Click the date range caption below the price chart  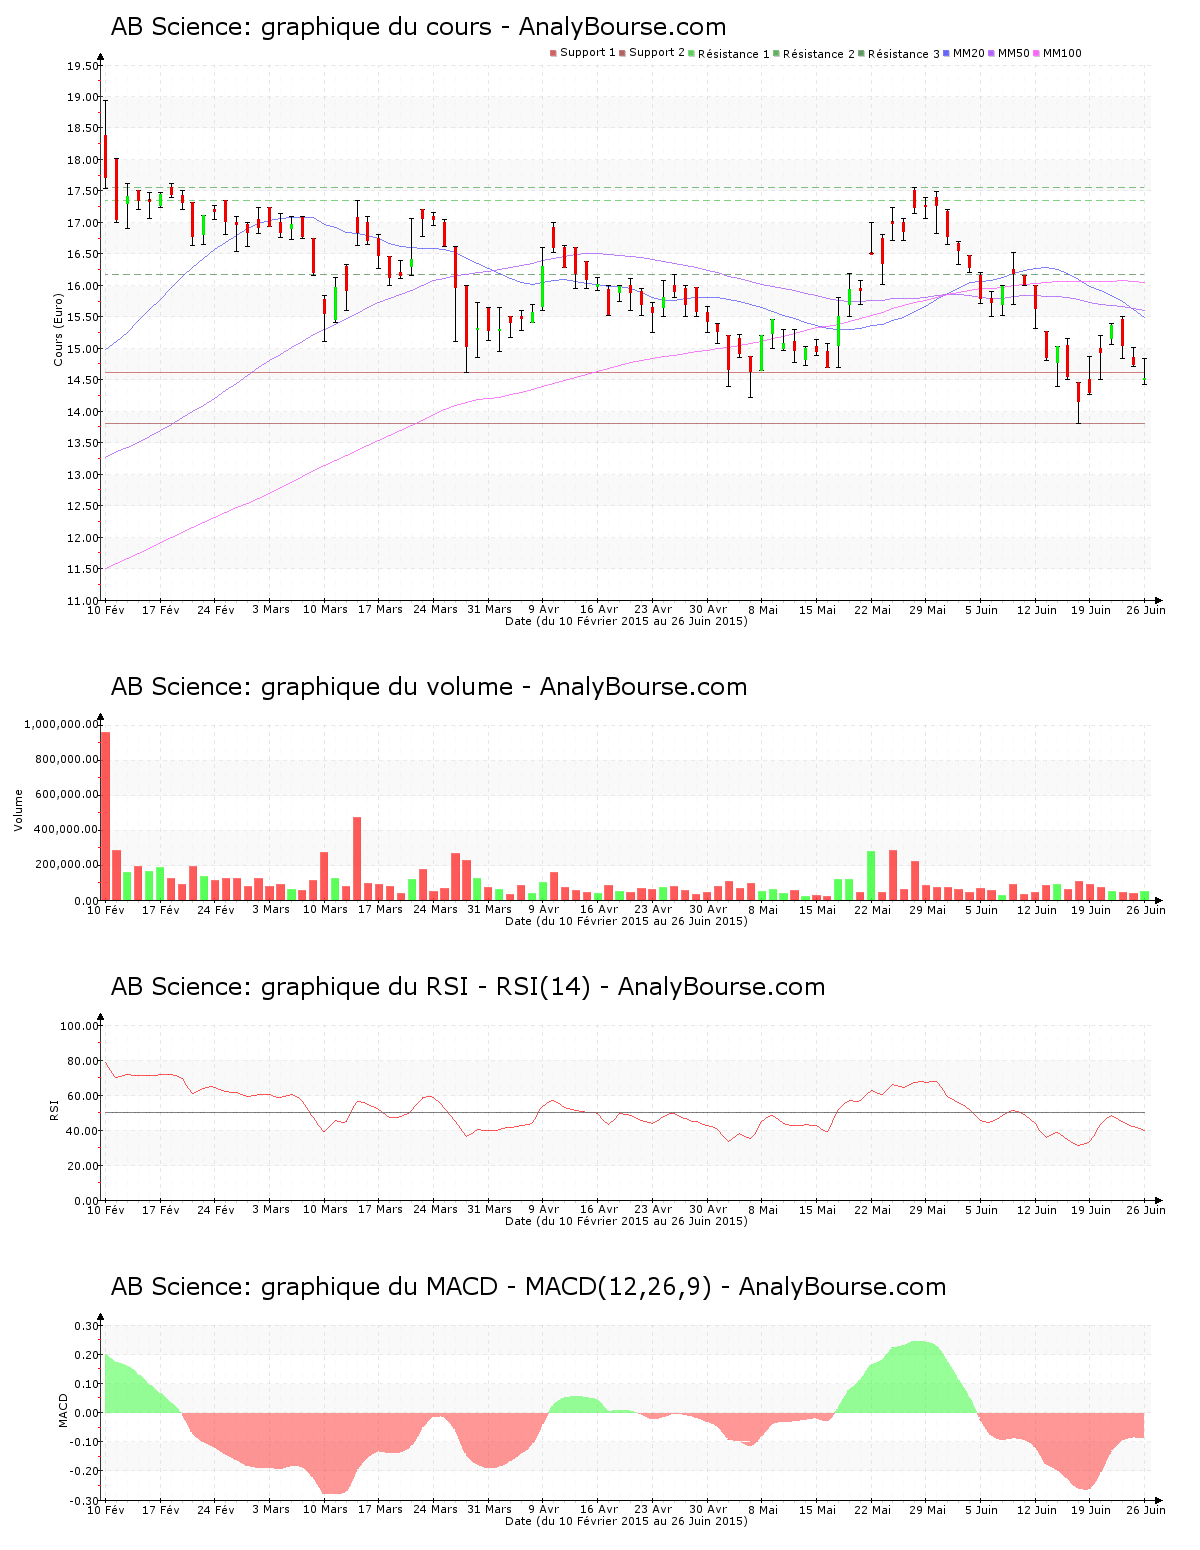pos(626,621)
